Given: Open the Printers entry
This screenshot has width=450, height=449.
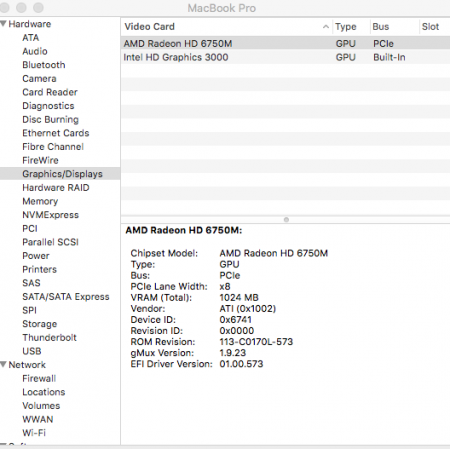Looking at the screenshot, I should (39, 269).
